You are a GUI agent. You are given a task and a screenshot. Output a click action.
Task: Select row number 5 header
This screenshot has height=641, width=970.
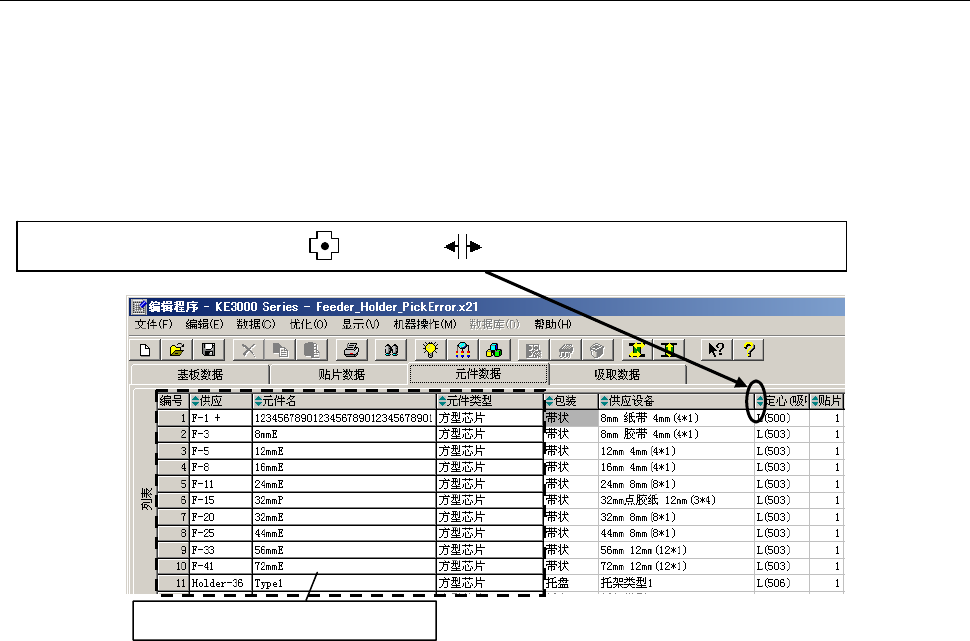(x=173, y=484)
